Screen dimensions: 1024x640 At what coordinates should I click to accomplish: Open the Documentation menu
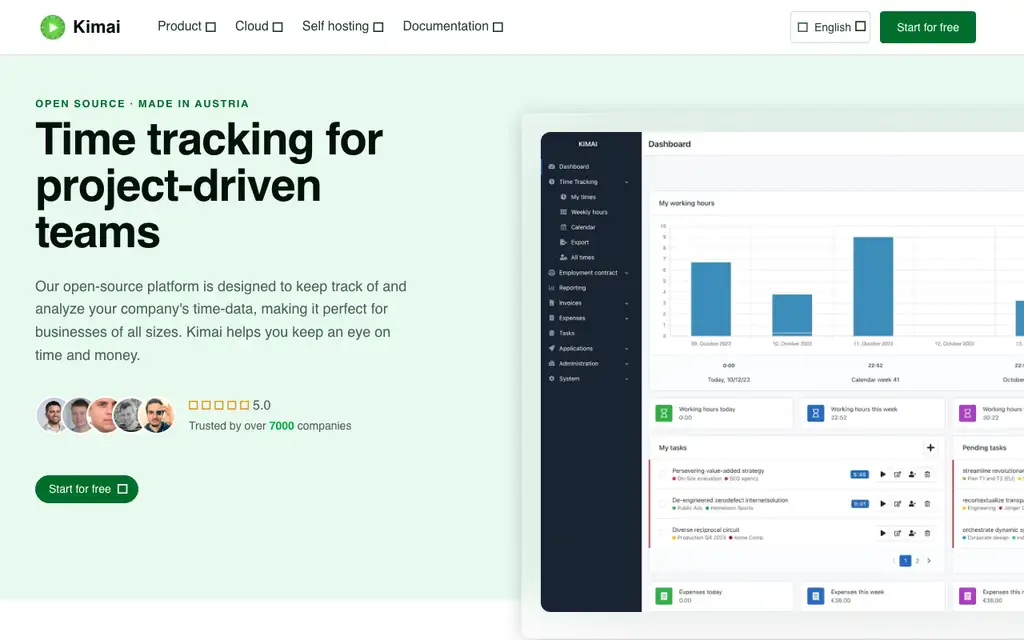453,26
